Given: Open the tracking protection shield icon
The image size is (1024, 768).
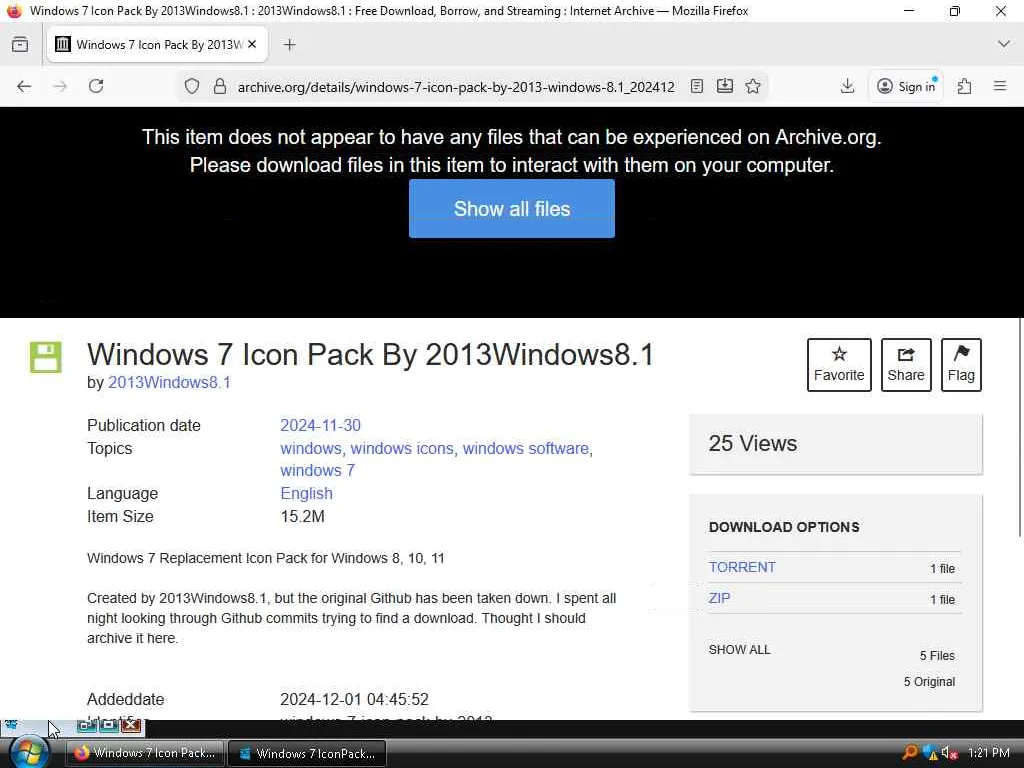Looking at the screenshot, I should 191,86.
